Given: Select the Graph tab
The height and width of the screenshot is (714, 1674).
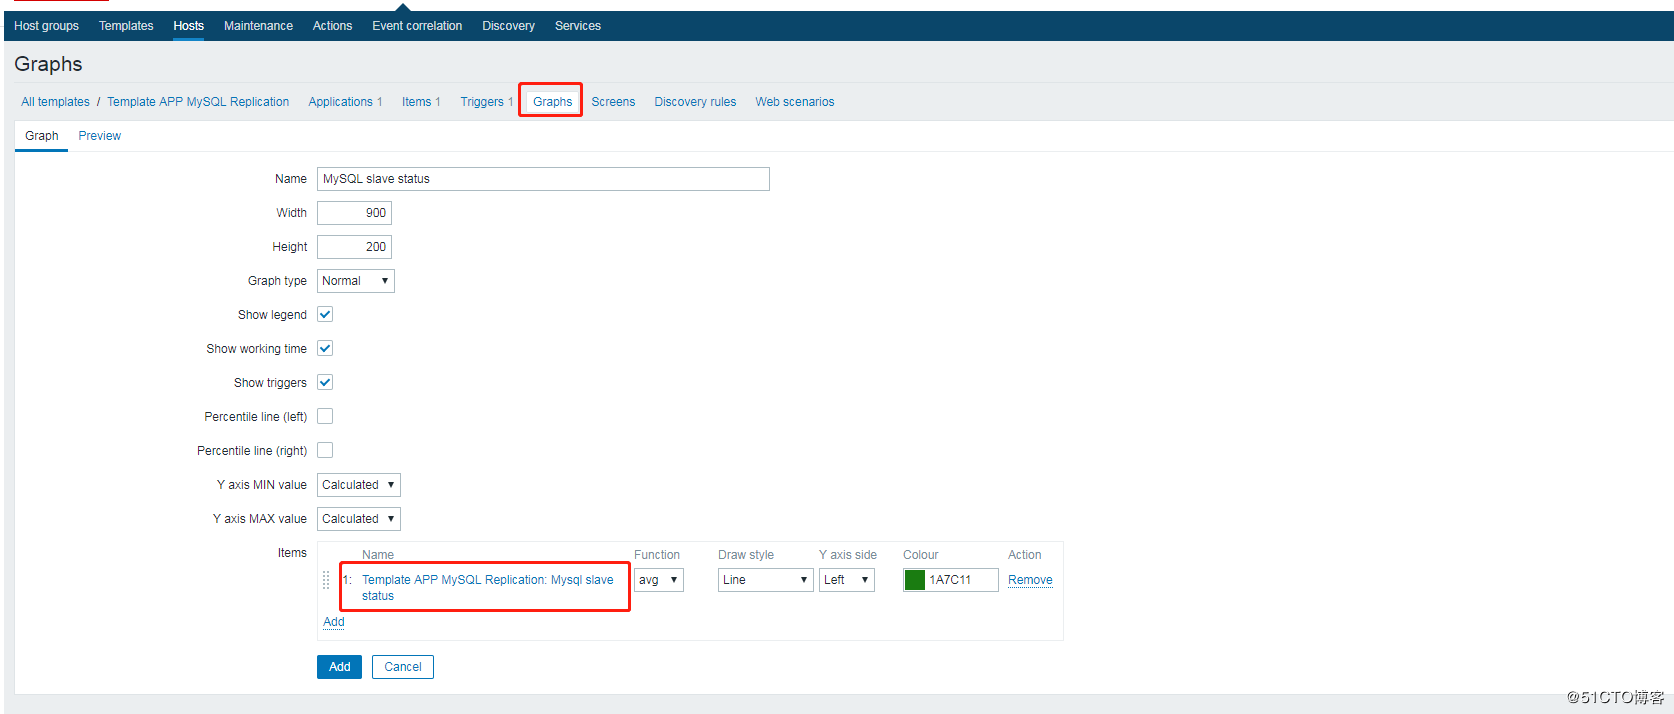Looking at the screenshot, I should (x=42, y=136).
